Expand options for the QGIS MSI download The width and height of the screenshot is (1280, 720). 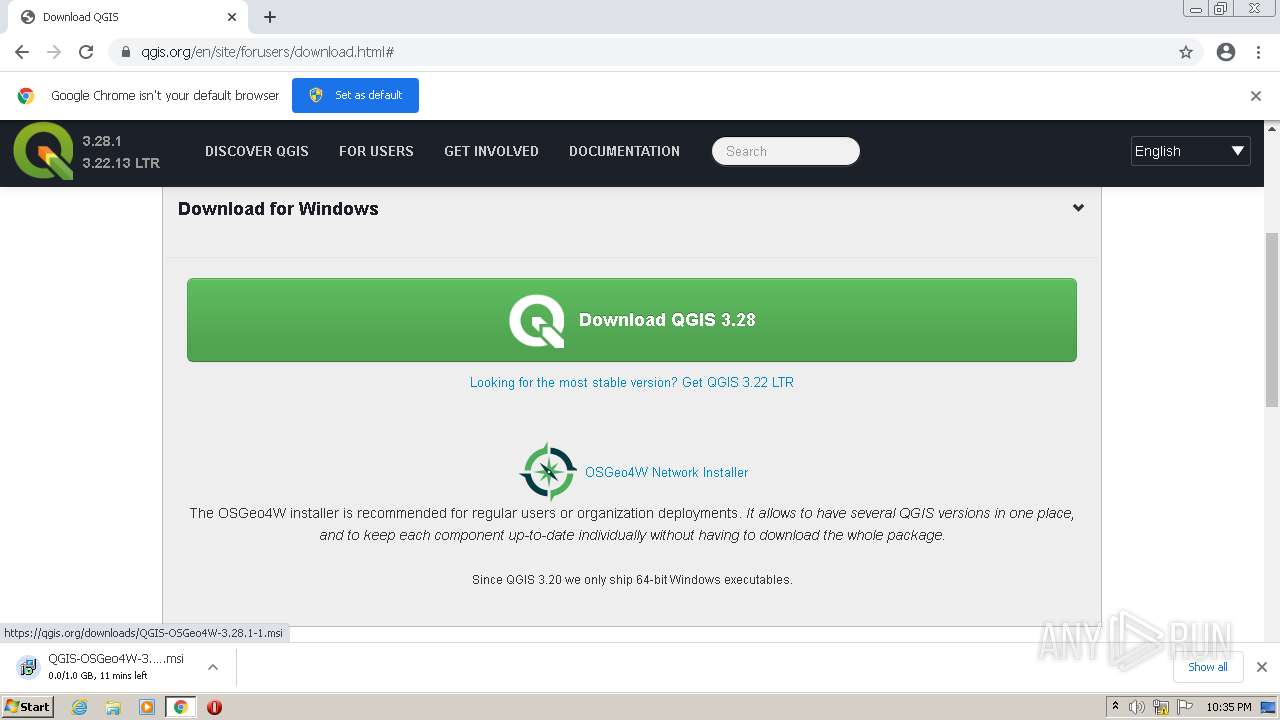tap(213, 667)
